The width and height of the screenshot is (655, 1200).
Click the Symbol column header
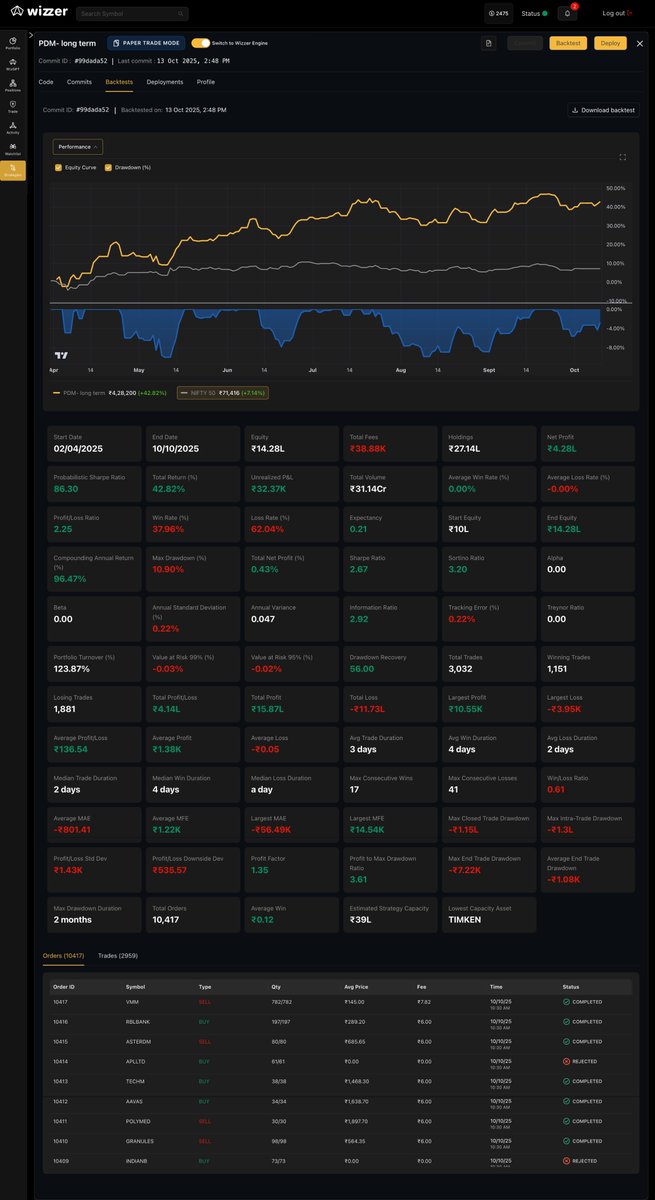pos(134,986)
